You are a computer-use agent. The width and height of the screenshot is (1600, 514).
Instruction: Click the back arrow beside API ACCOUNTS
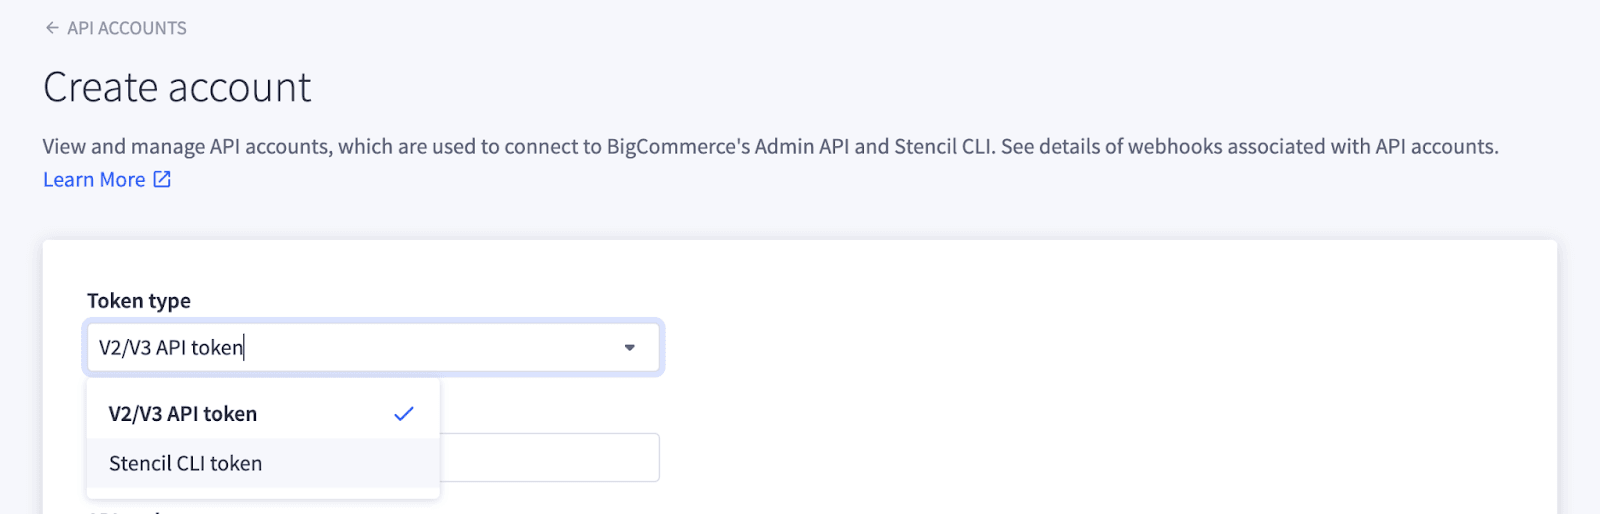point(52,28)
